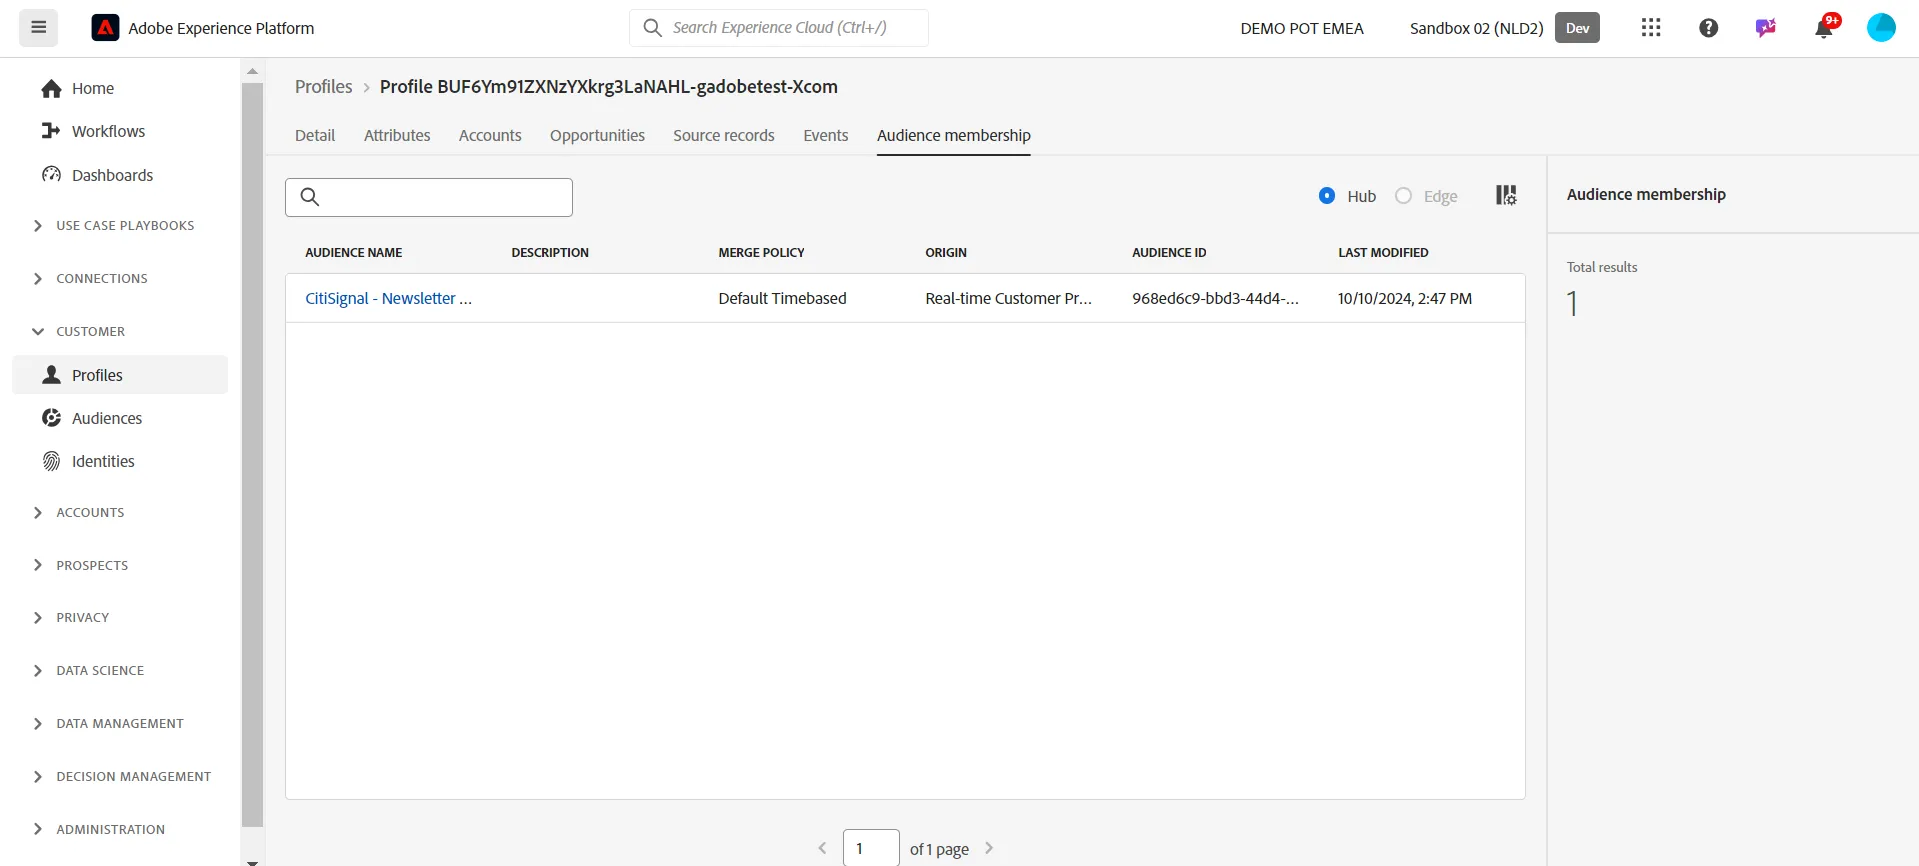The height and width of the screenshot is (866, 1919).
Task: Switch to the Detail tab
Action: [x=315, y=135]
